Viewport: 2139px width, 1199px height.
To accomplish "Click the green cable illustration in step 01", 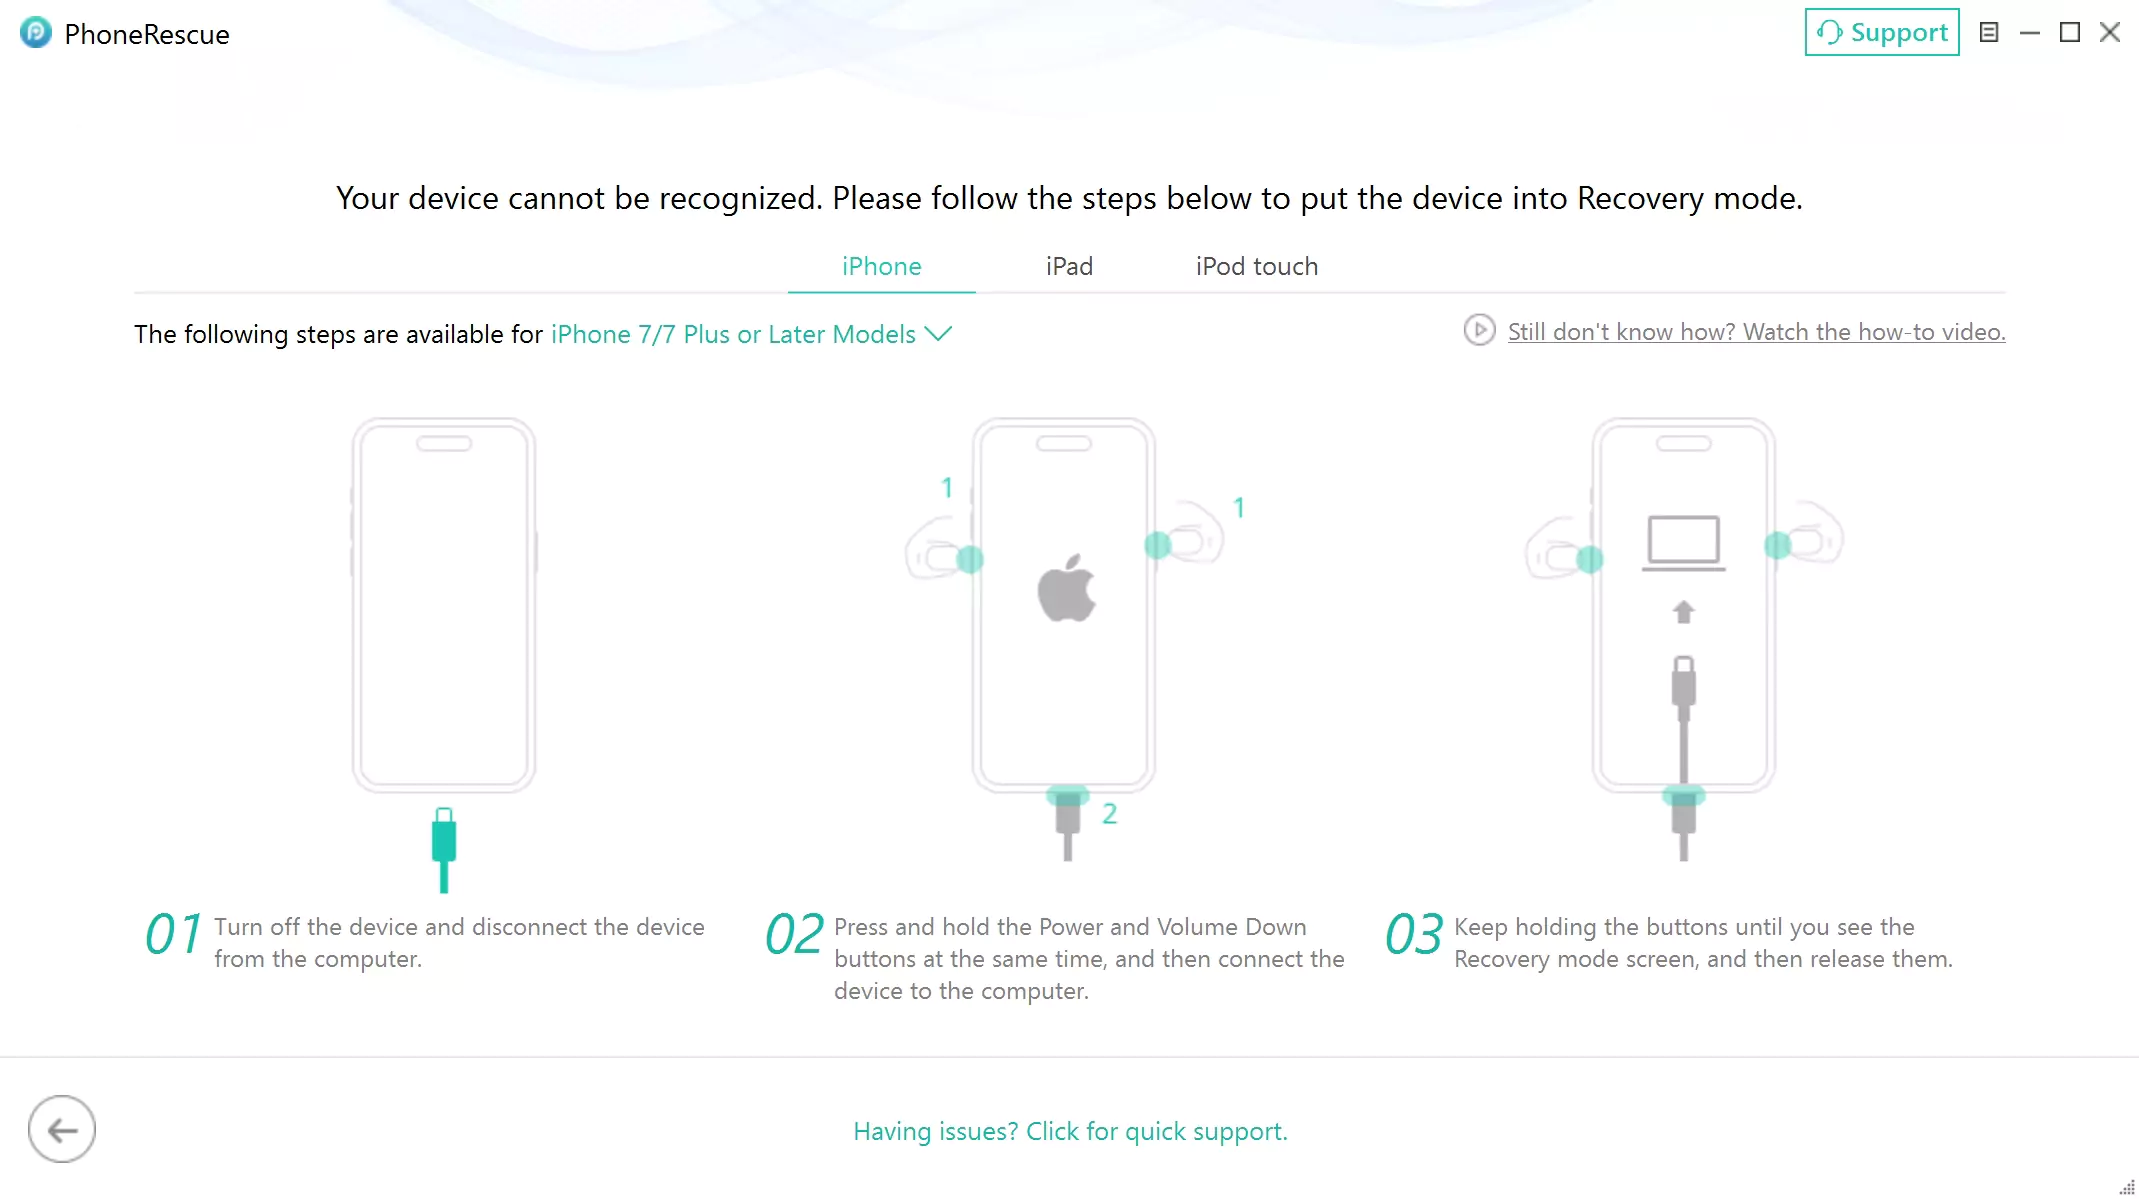I will coord(444,849).
